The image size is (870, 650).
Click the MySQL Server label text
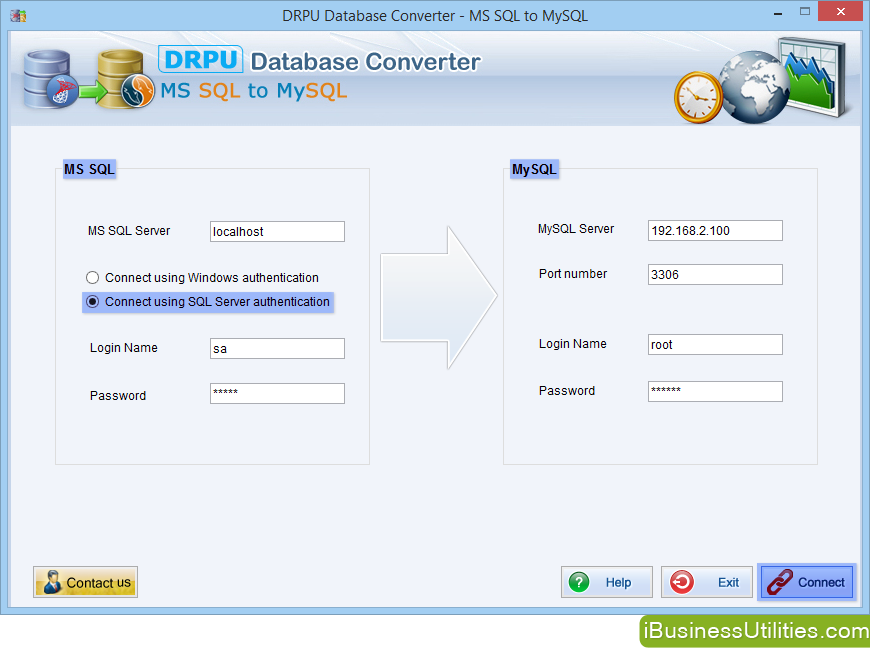[x=576, y=229]
